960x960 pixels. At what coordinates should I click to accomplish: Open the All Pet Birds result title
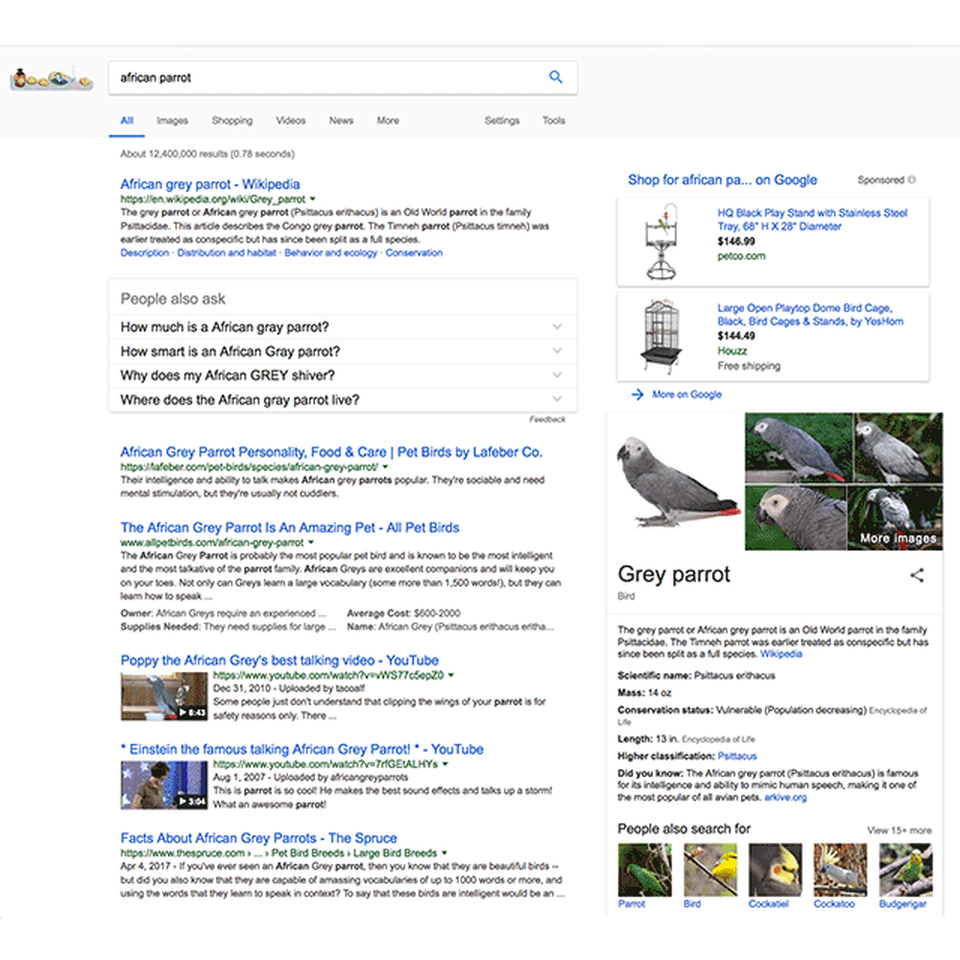290,528
